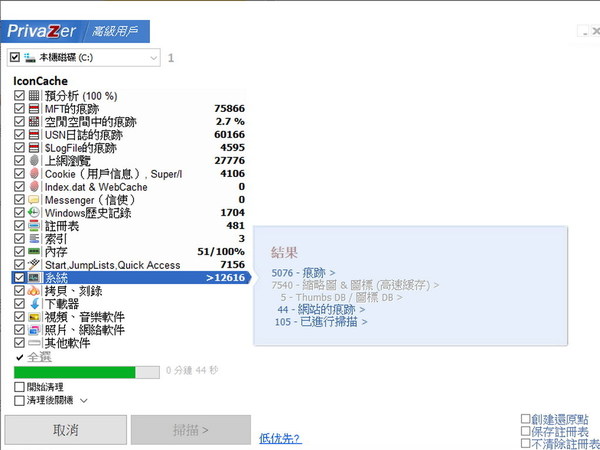Click the drive icon for 本機磁碟 (C:)
600x450 pixels.
point(29,58)
